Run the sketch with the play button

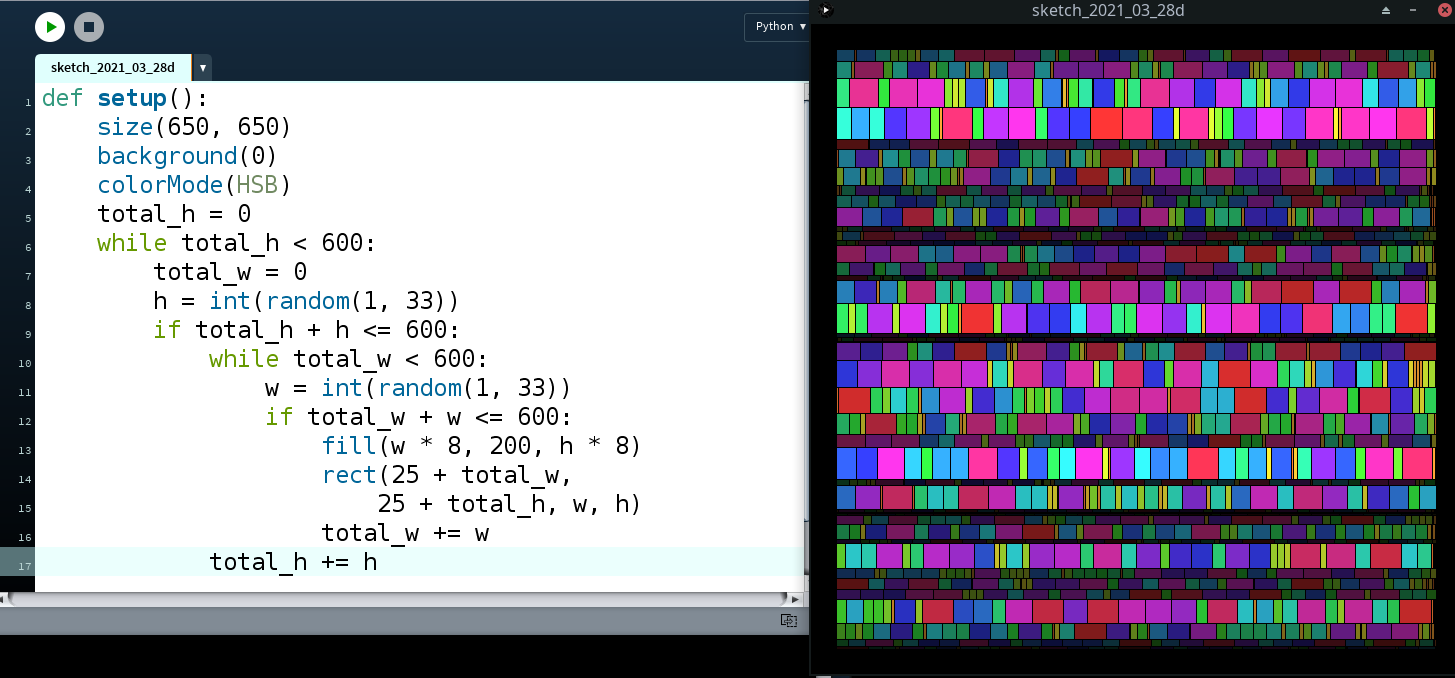pyautogui.click(x=50, y=27)
